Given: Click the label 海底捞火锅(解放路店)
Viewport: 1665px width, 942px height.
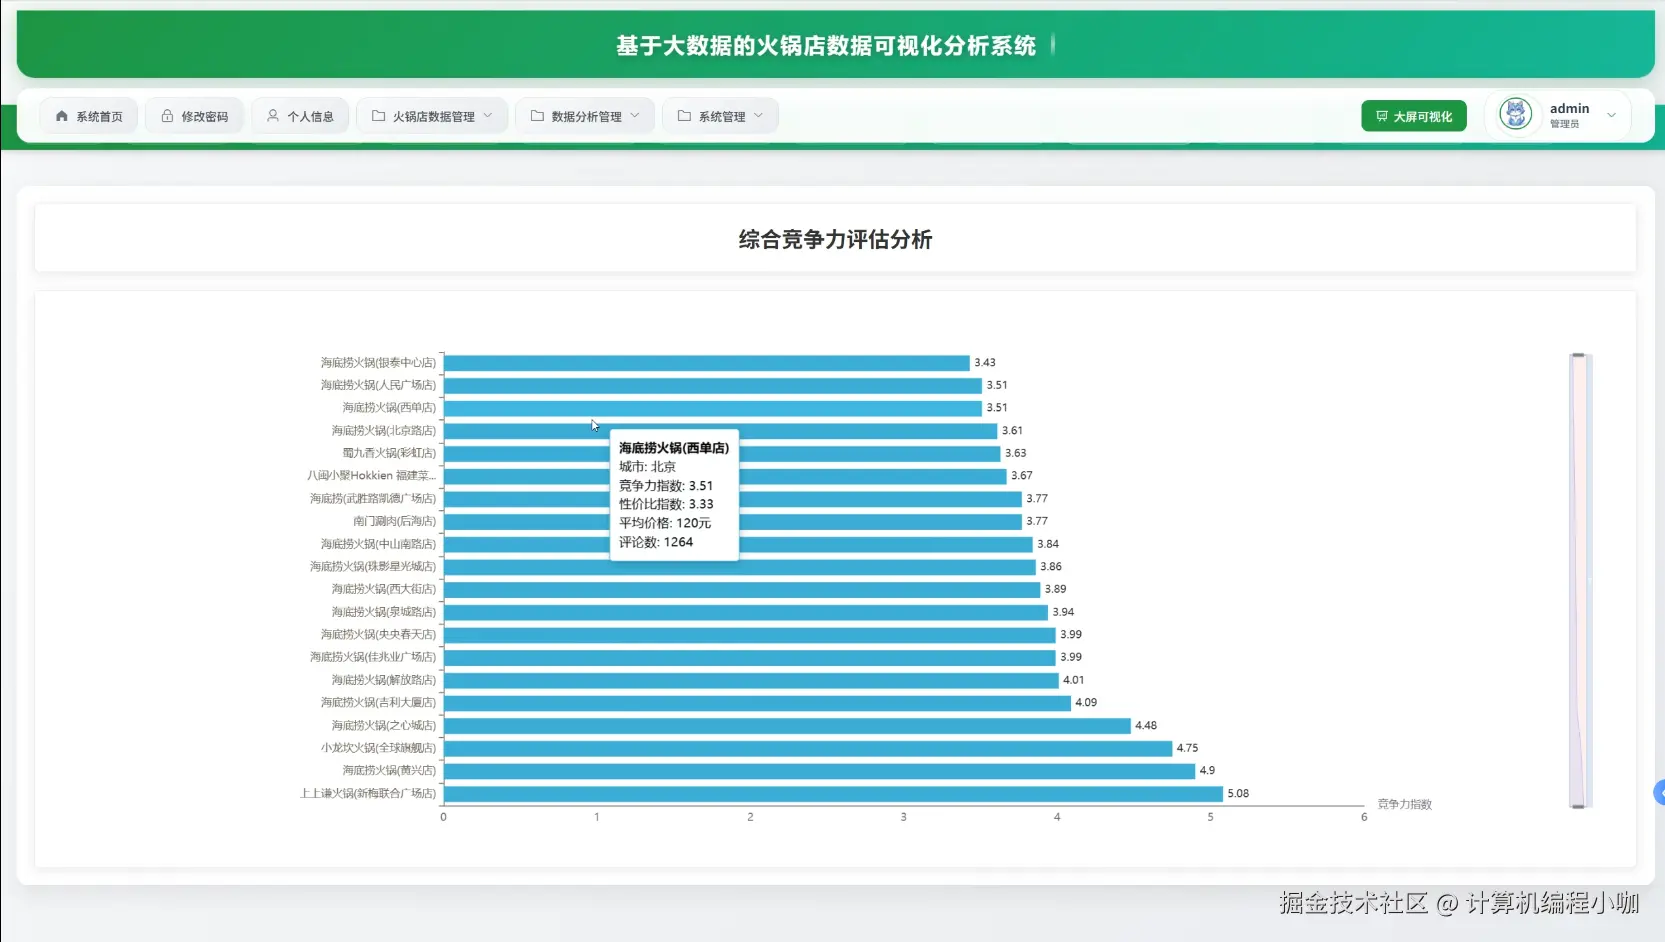Looking at the screenshot, I should 384,680.
